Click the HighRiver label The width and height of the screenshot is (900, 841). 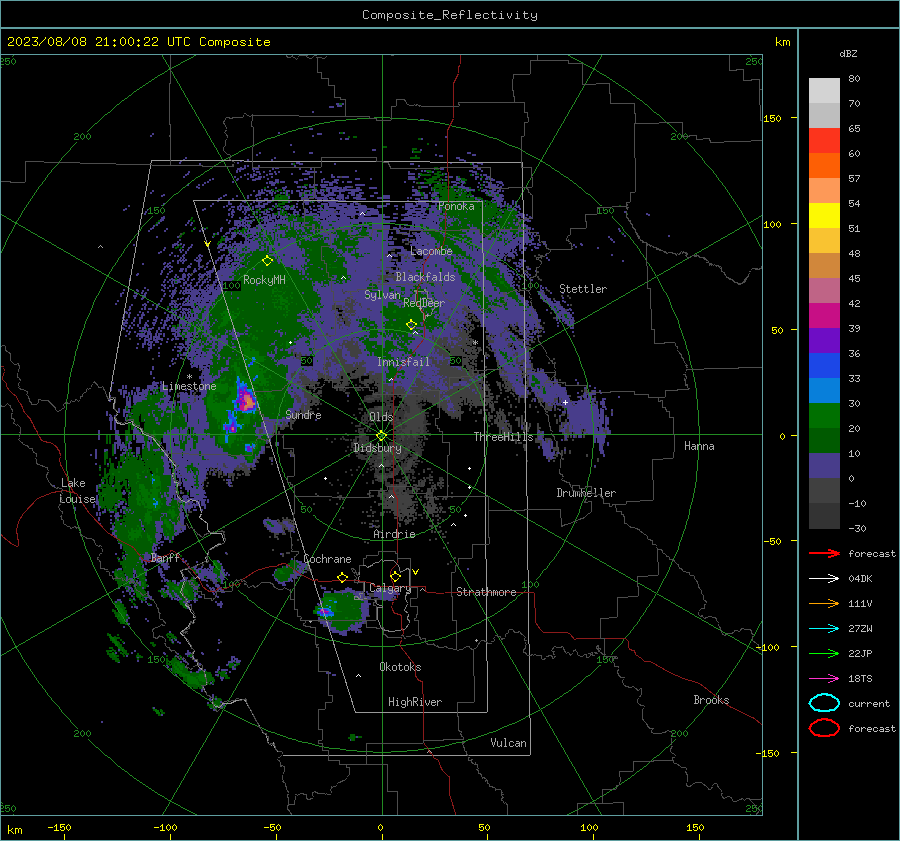click(415, 702)
